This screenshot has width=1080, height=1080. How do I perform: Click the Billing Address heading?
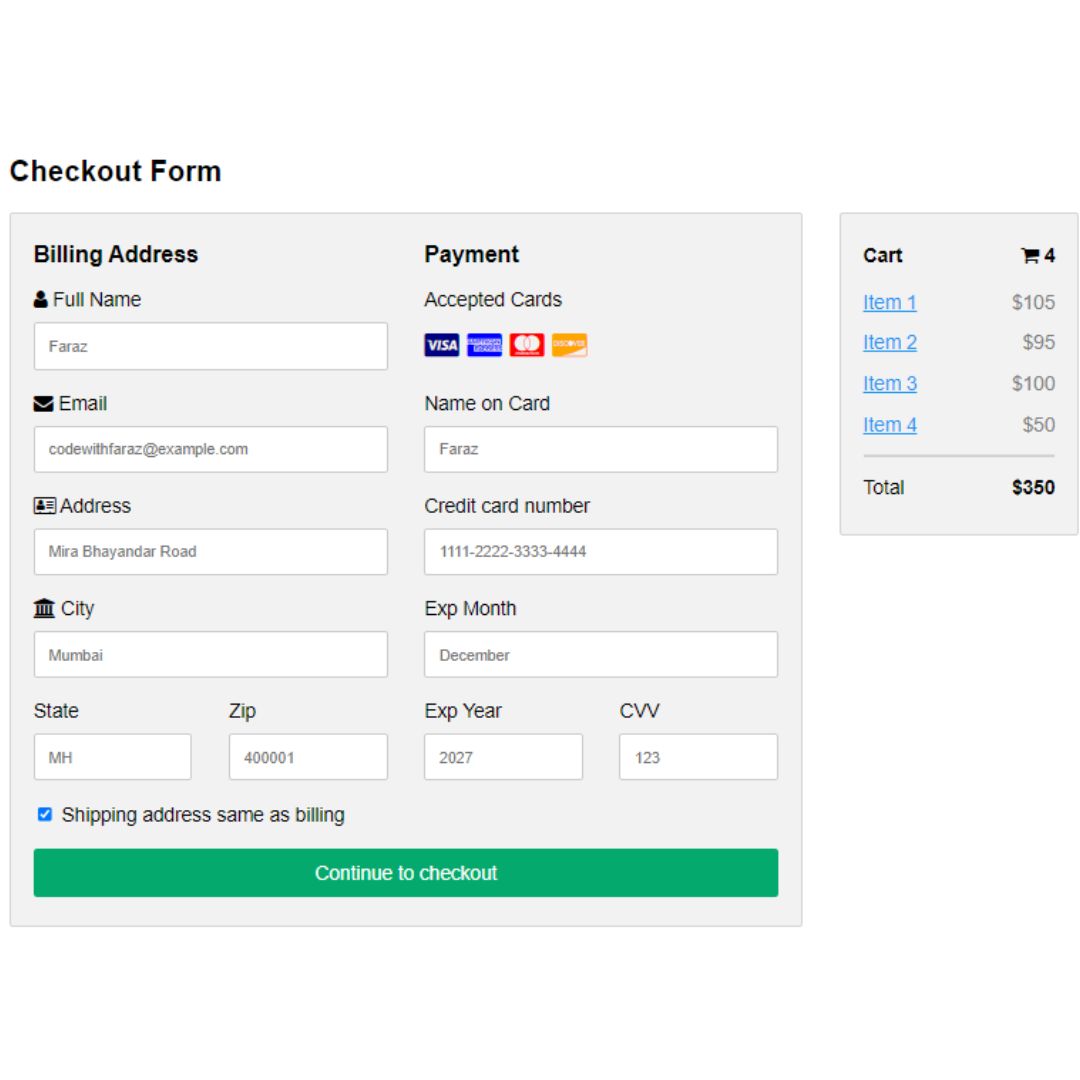pos(116,254)
